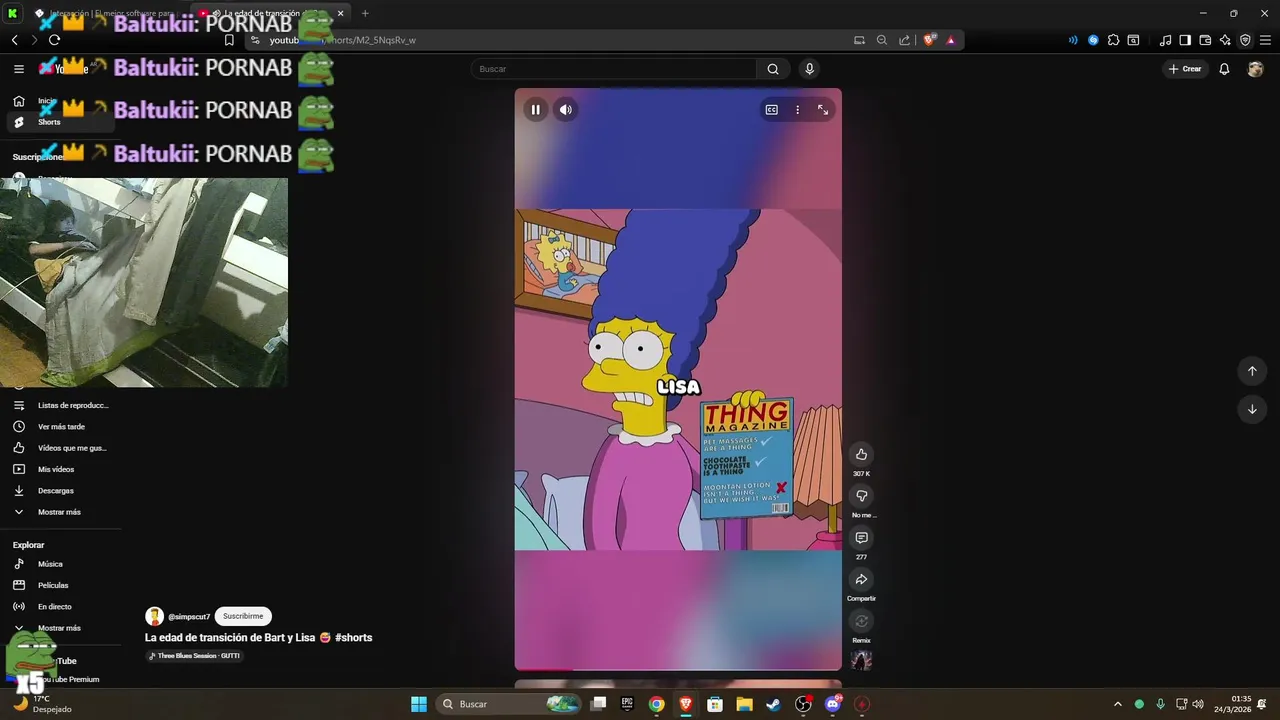Image resolution: width=1280 pixels, height=720 pixels.
Task: Click the Remix button
Action: [x=861, y=621]
